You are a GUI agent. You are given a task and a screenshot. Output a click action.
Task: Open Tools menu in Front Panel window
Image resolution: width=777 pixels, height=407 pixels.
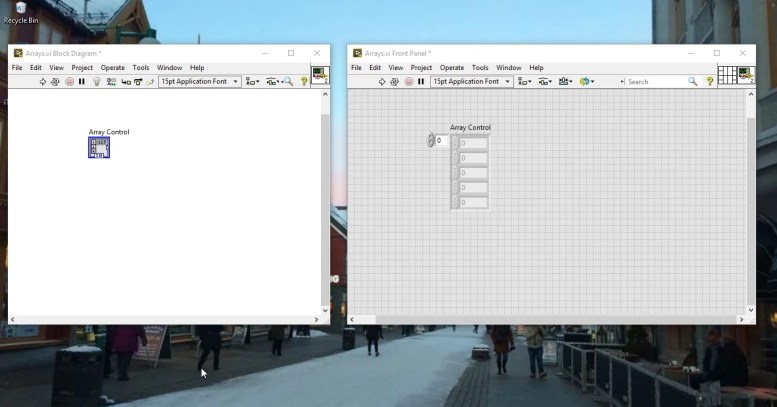[480, 67]
